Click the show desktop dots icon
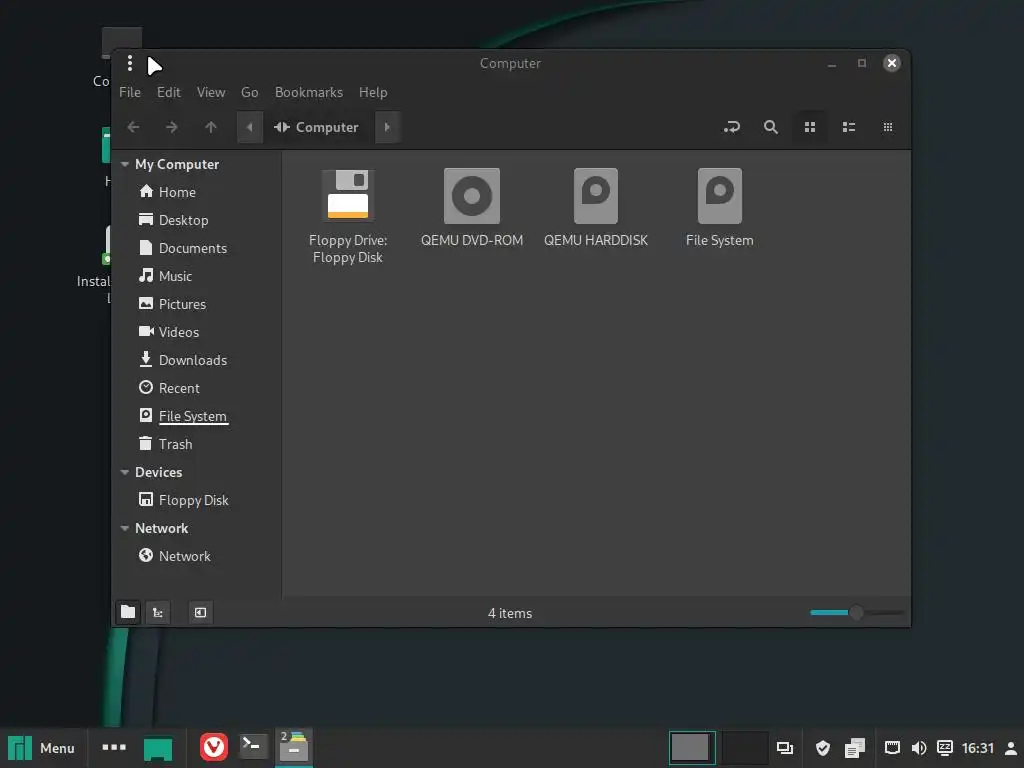Image resolution: width=1024 pixels, height=768 pixels. click(x=114, y=747)
